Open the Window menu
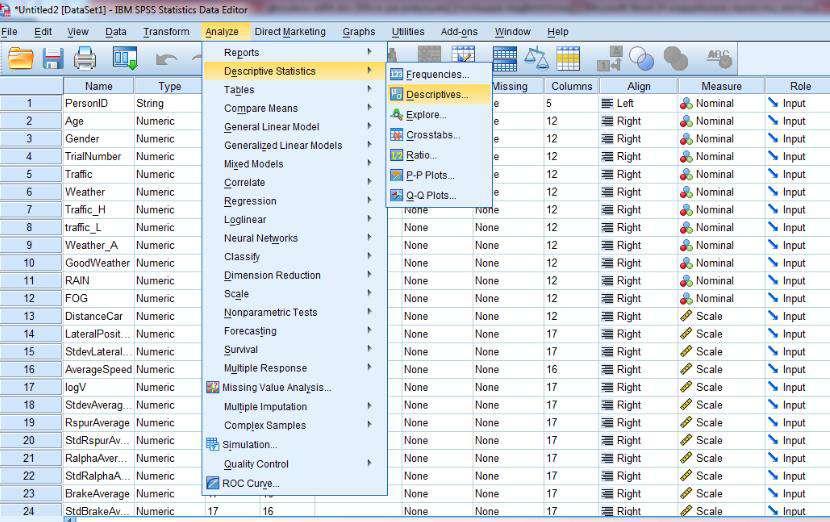This screenshot has width=830, height=522. click(512, 32)
